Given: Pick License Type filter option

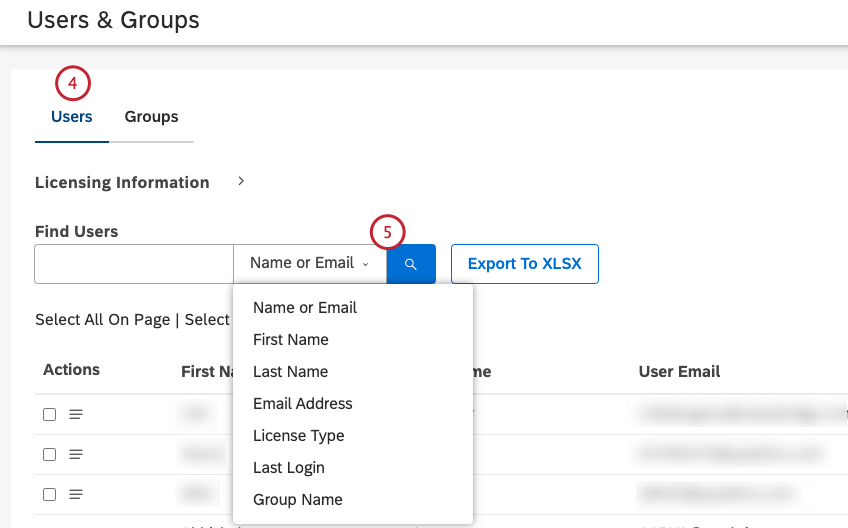Looking at the screenshot, I should point(299,436).
